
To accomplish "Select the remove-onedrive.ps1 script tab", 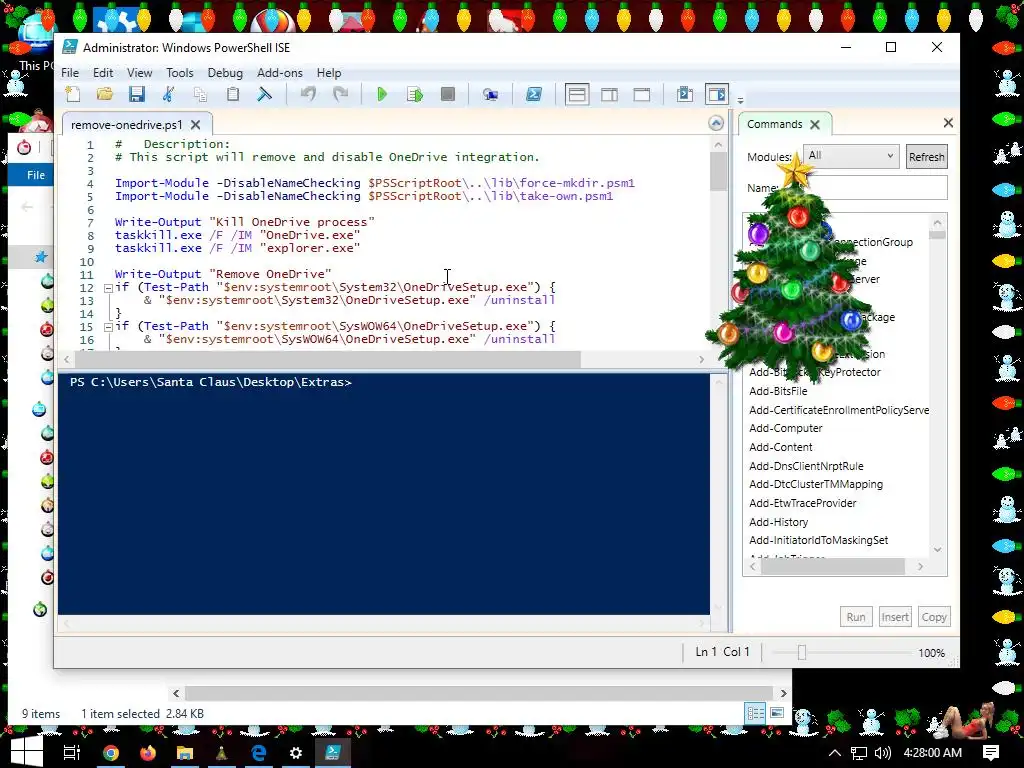I will [x=127, y=124].
